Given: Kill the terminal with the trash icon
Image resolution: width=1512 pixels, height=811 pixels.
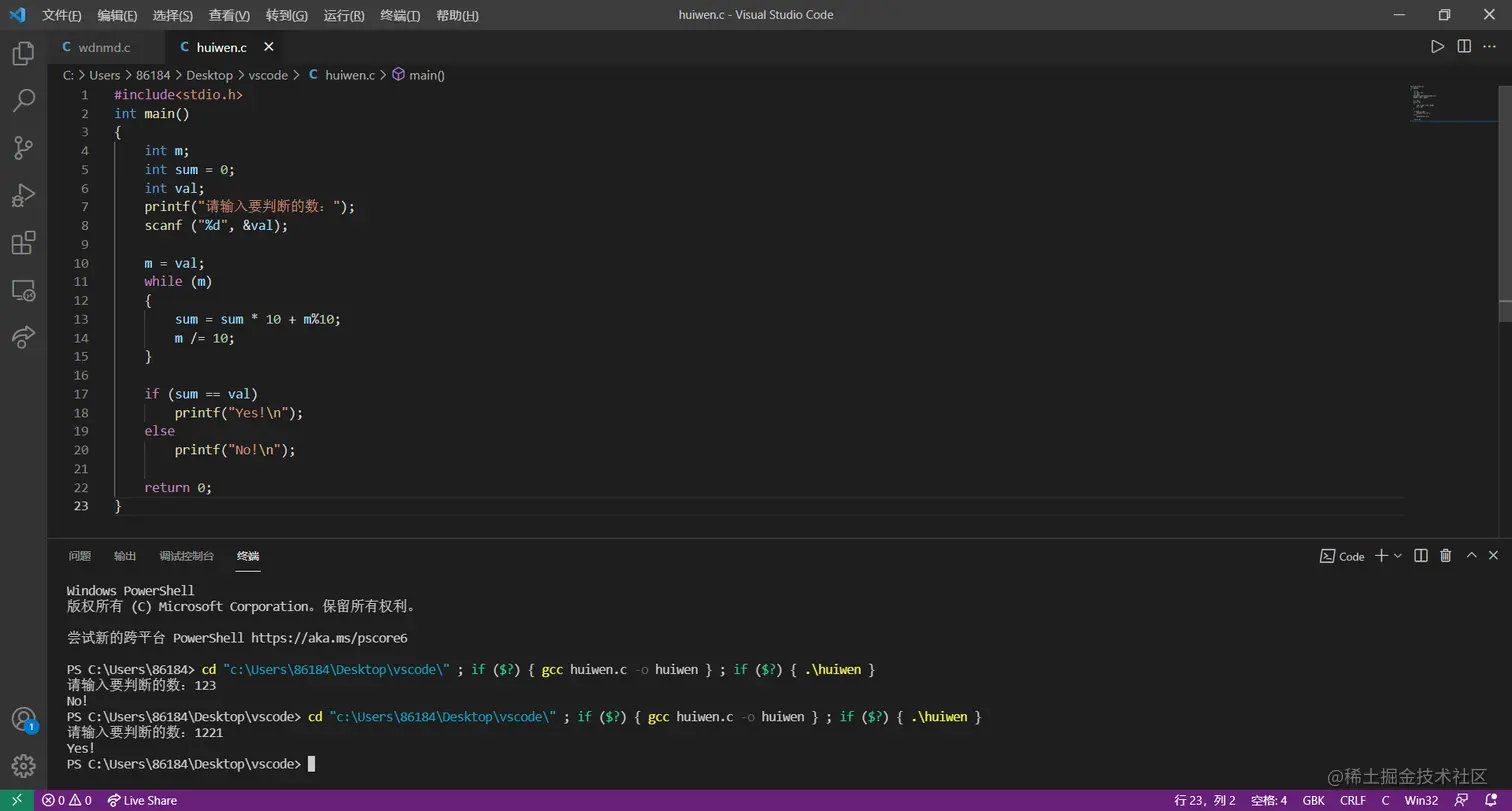Looking at the screenshot, I should 1445,556.
